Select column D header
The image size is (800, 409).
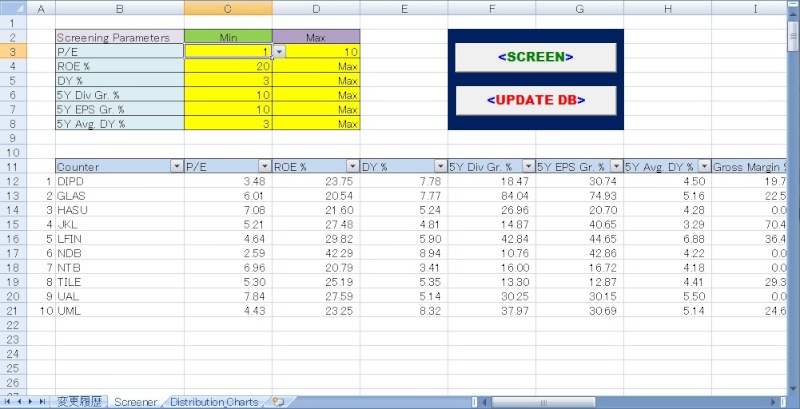point(316,8)
